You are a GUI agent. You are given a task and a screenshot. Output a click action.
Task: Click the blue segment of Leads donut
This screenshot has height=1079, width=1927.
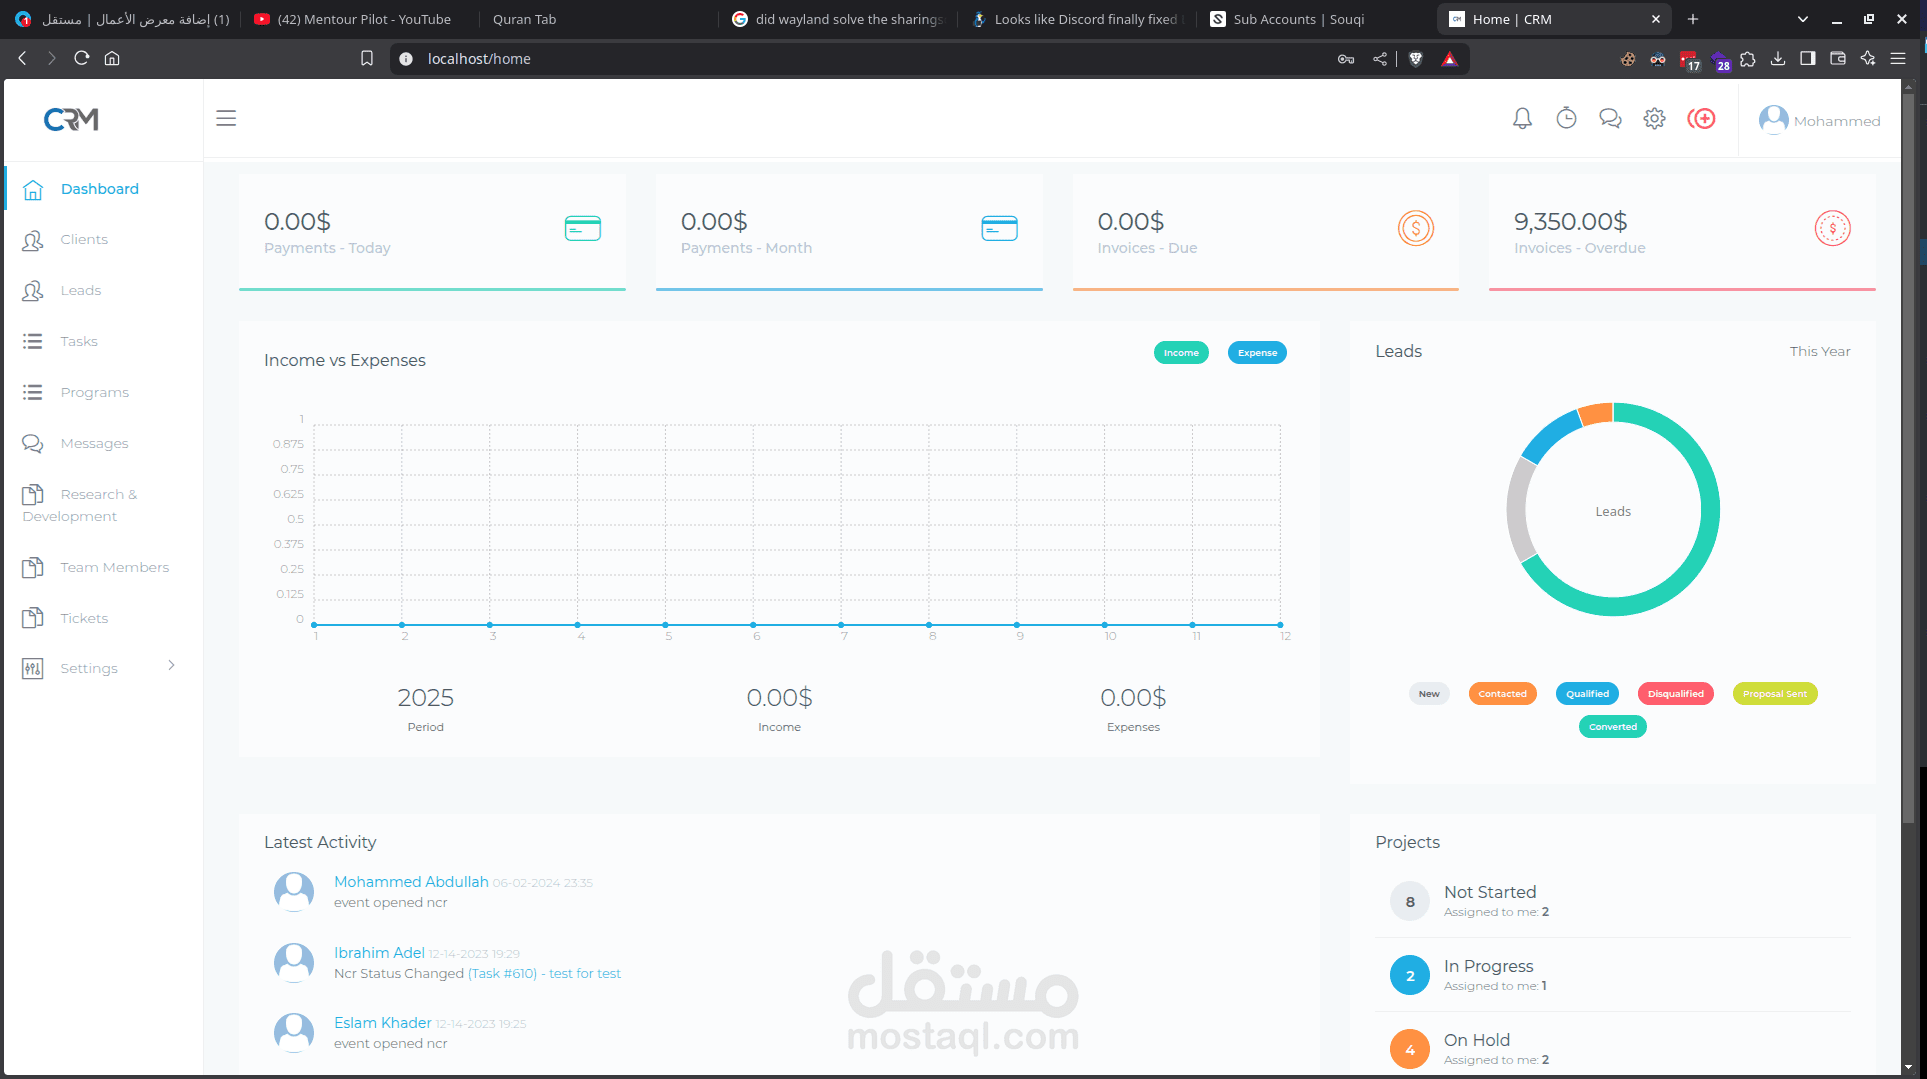click(x=1548, y=436)
